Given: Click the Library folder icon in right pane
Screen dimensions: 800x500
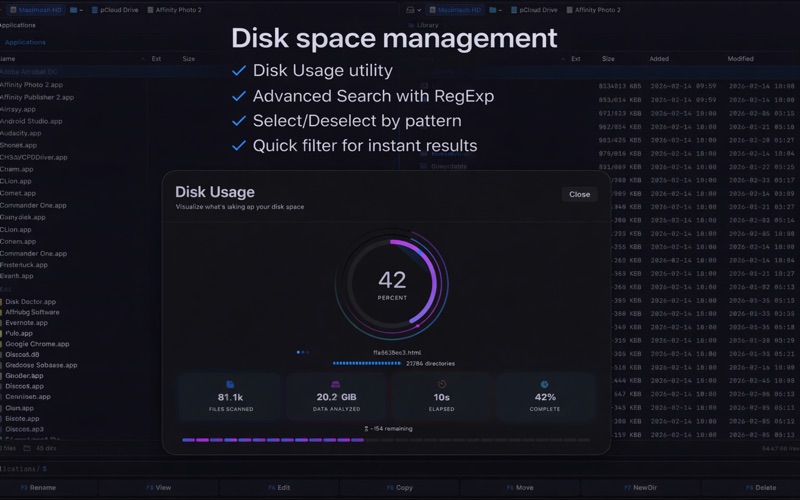Looking at the screenshot, I should coord(411,25).
